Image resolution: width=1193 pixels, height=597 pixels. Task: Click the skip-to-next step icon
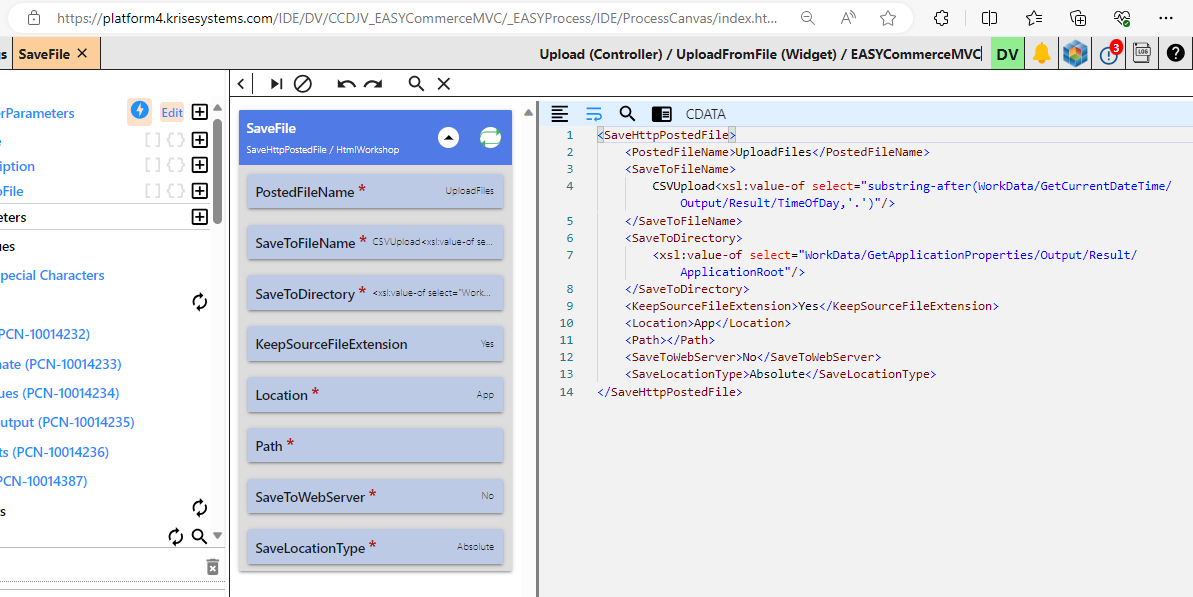click(x=276, y=84)
